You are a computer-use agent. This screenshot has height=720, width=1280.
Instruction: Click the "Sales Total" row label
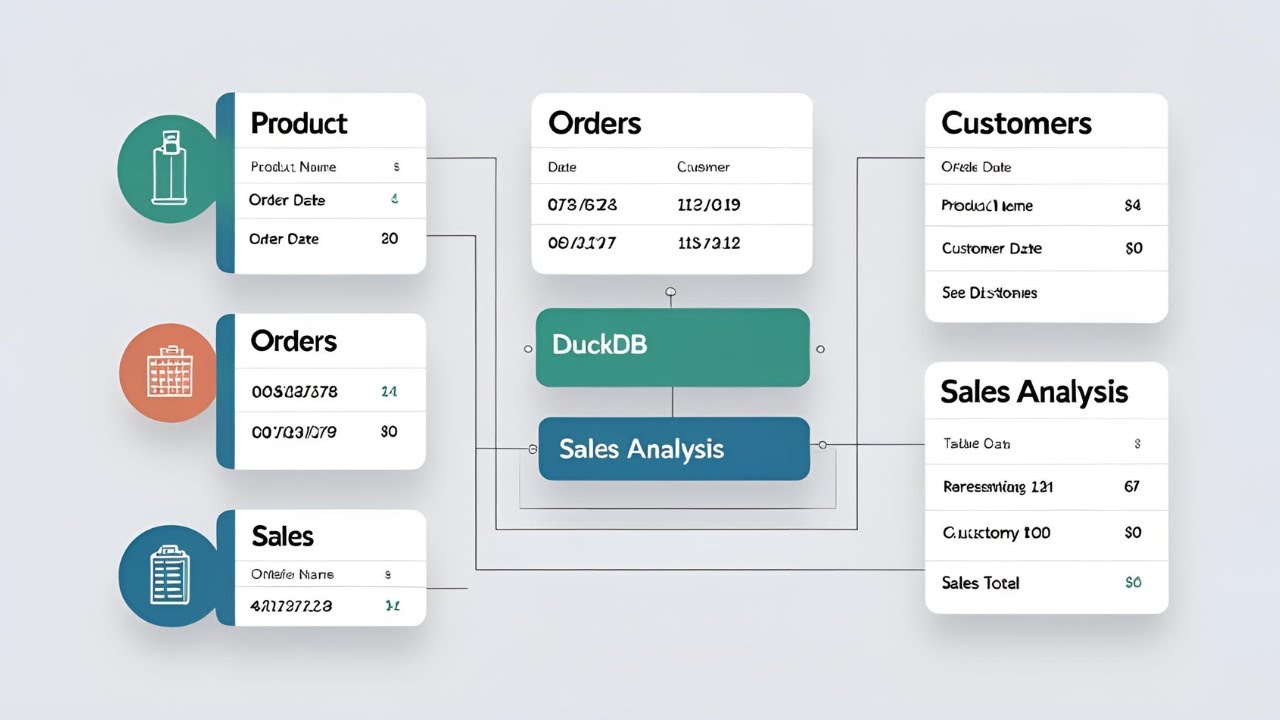(x=981, y=583)
